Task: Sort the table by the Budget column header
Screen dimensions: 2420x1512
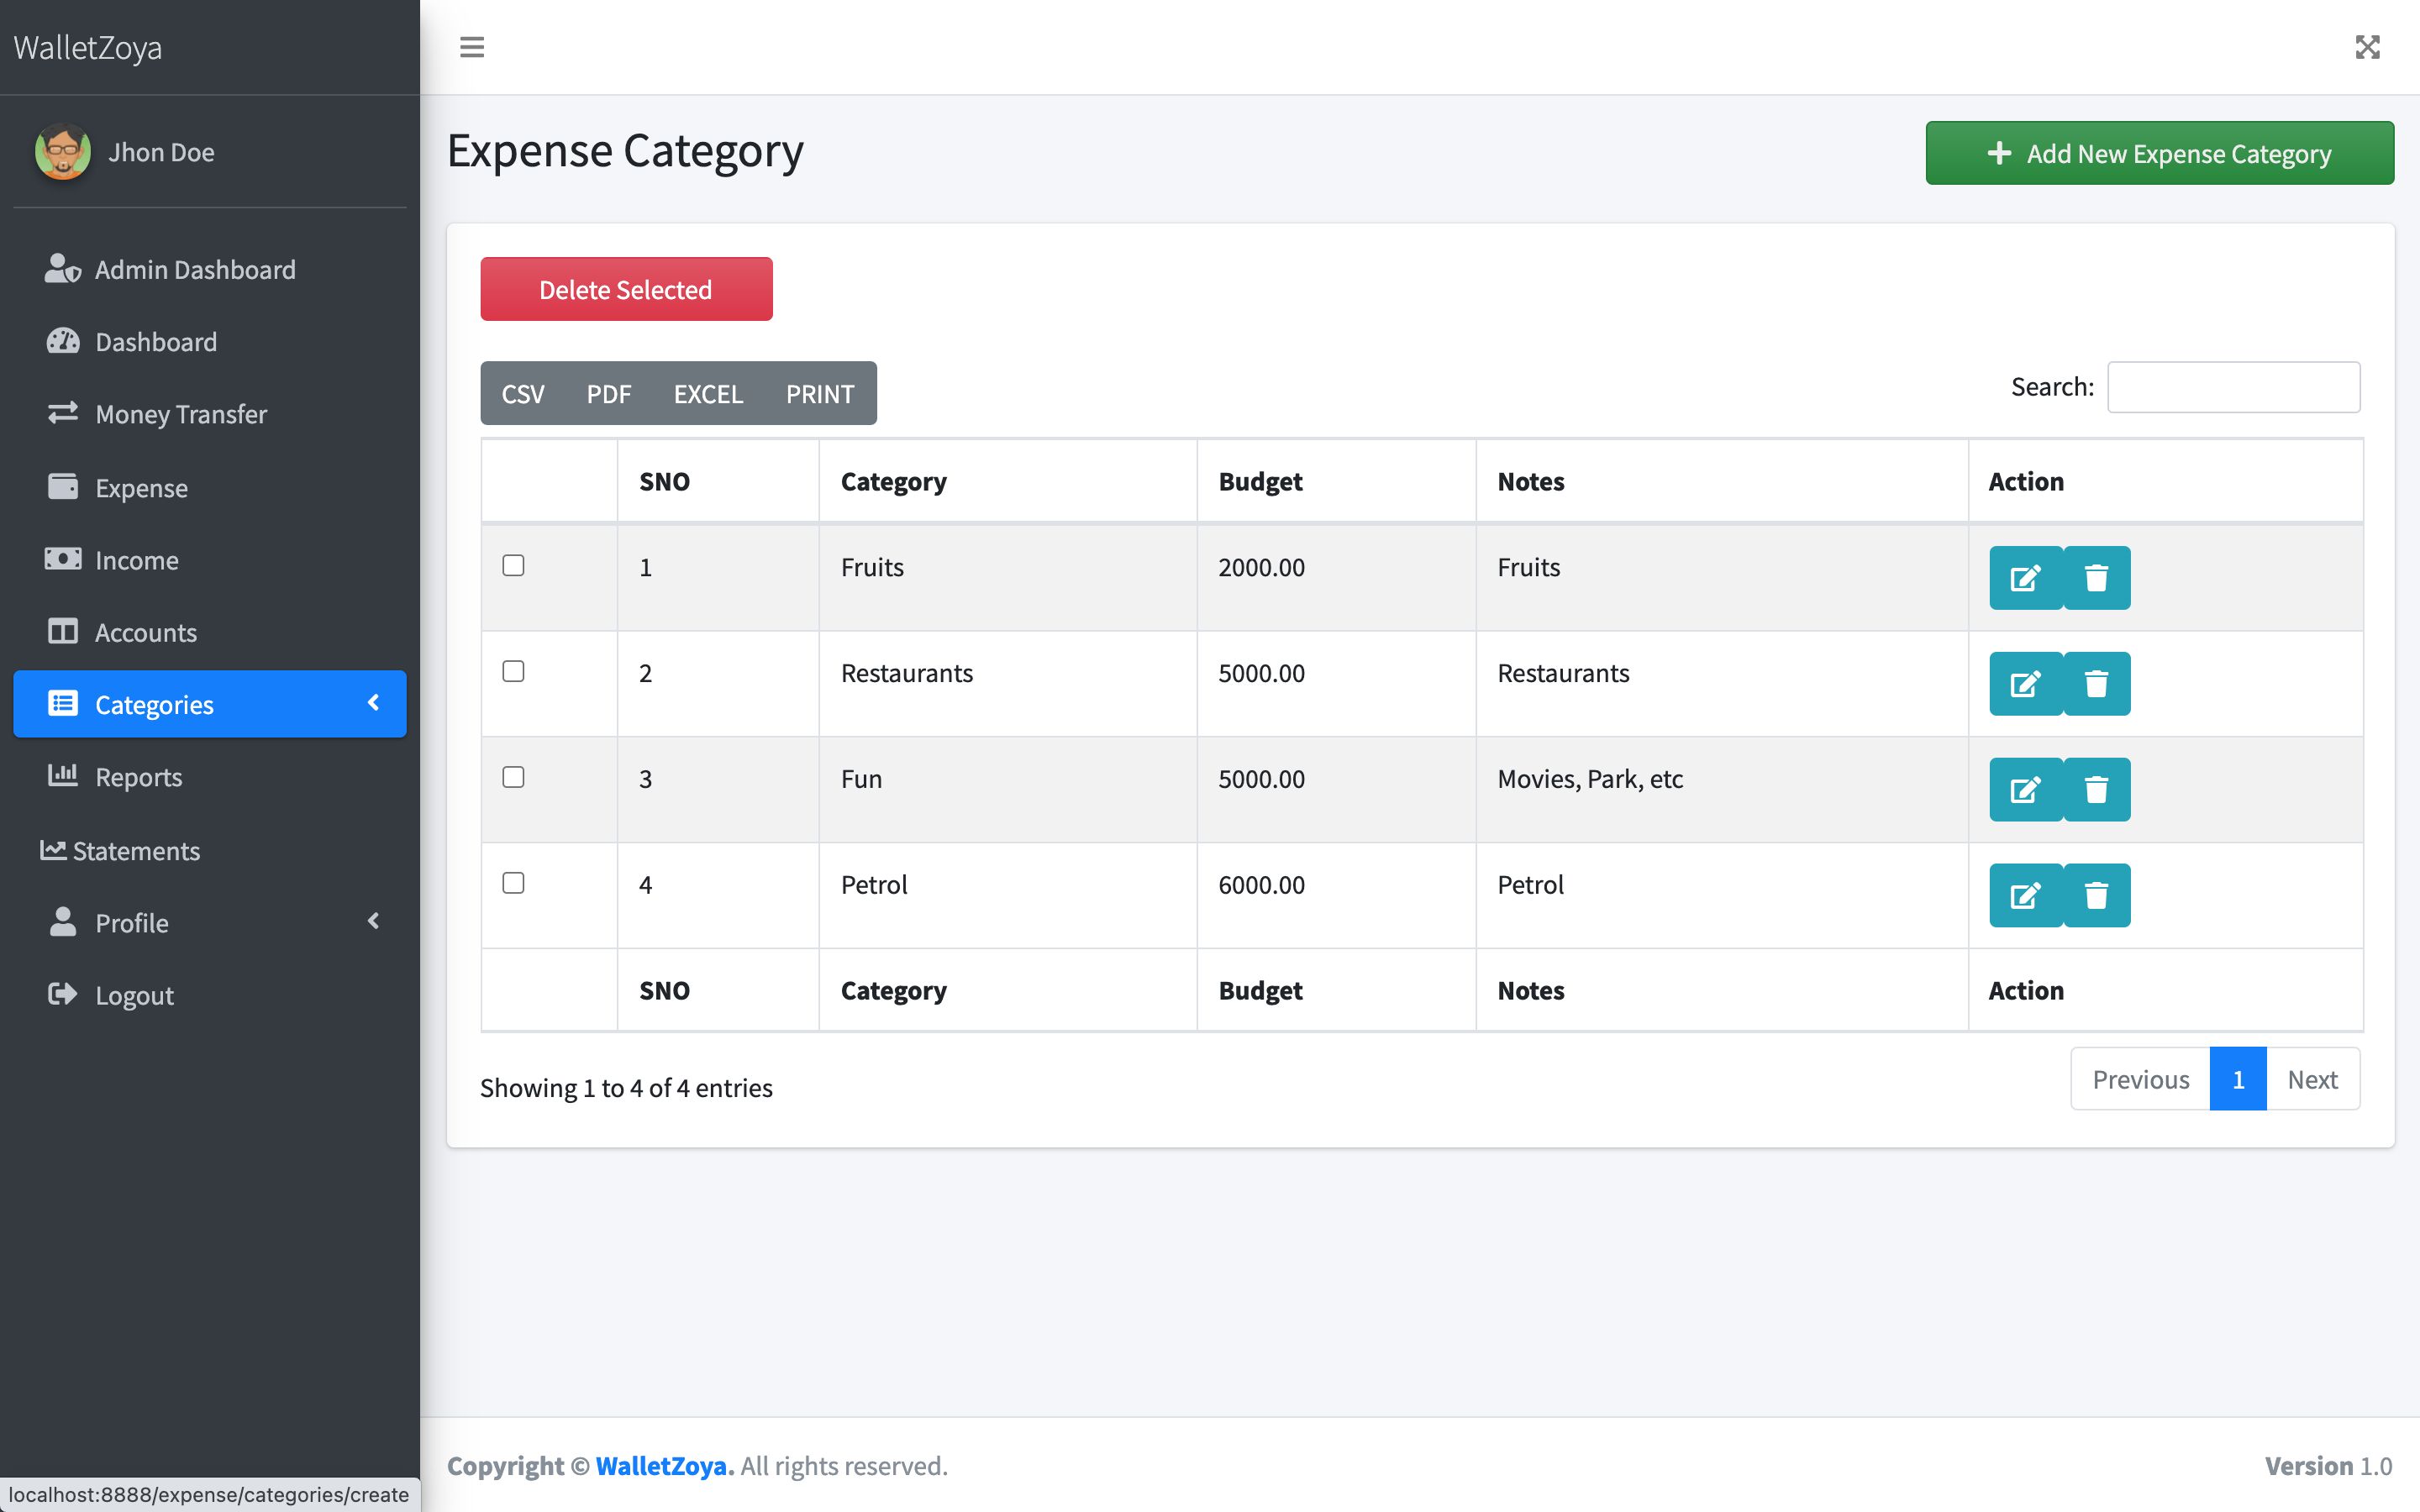Action: pos(1260,482)
